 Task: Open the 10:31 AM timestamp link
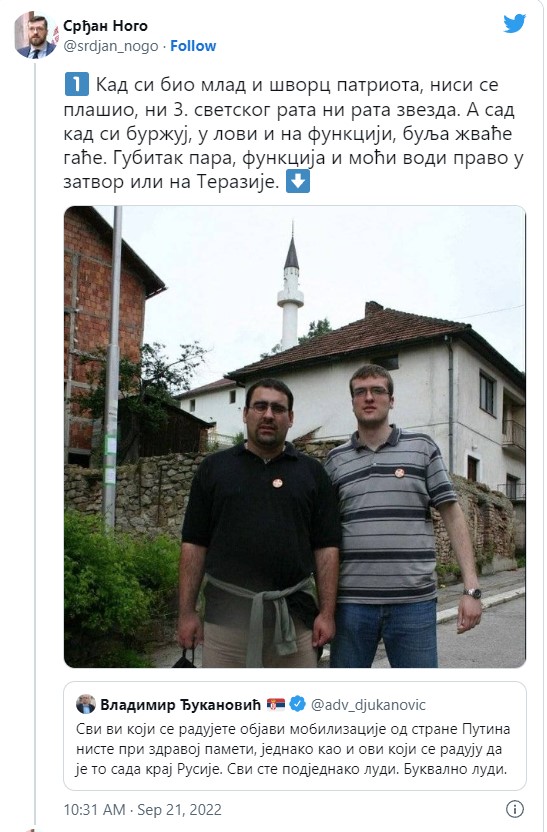click(94, 810)
